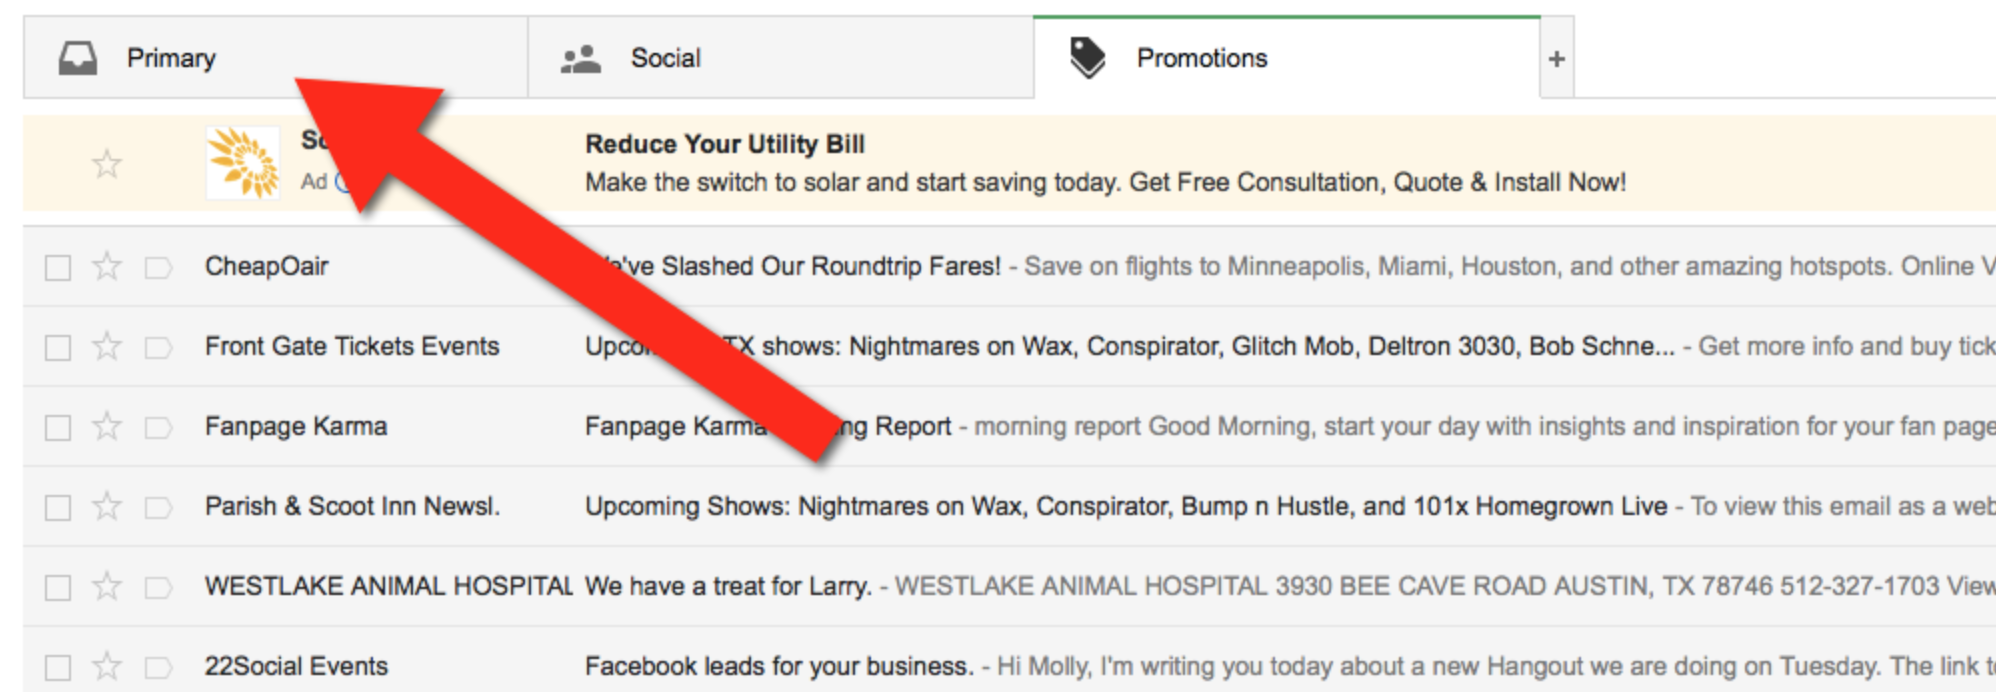Star the solar ad at the top
Image resolution: width=1996 pixels, height=692 pixels.
pyautogui.click(x=106, y=163)
